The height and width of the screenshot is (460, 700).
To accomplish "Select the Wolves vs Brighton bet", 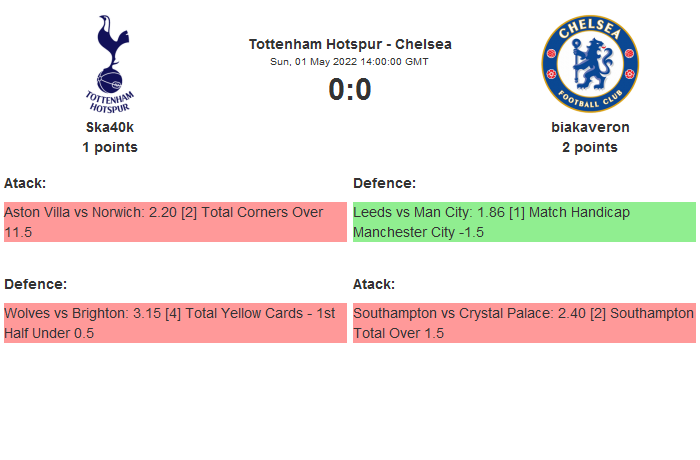I will (175, 323).
